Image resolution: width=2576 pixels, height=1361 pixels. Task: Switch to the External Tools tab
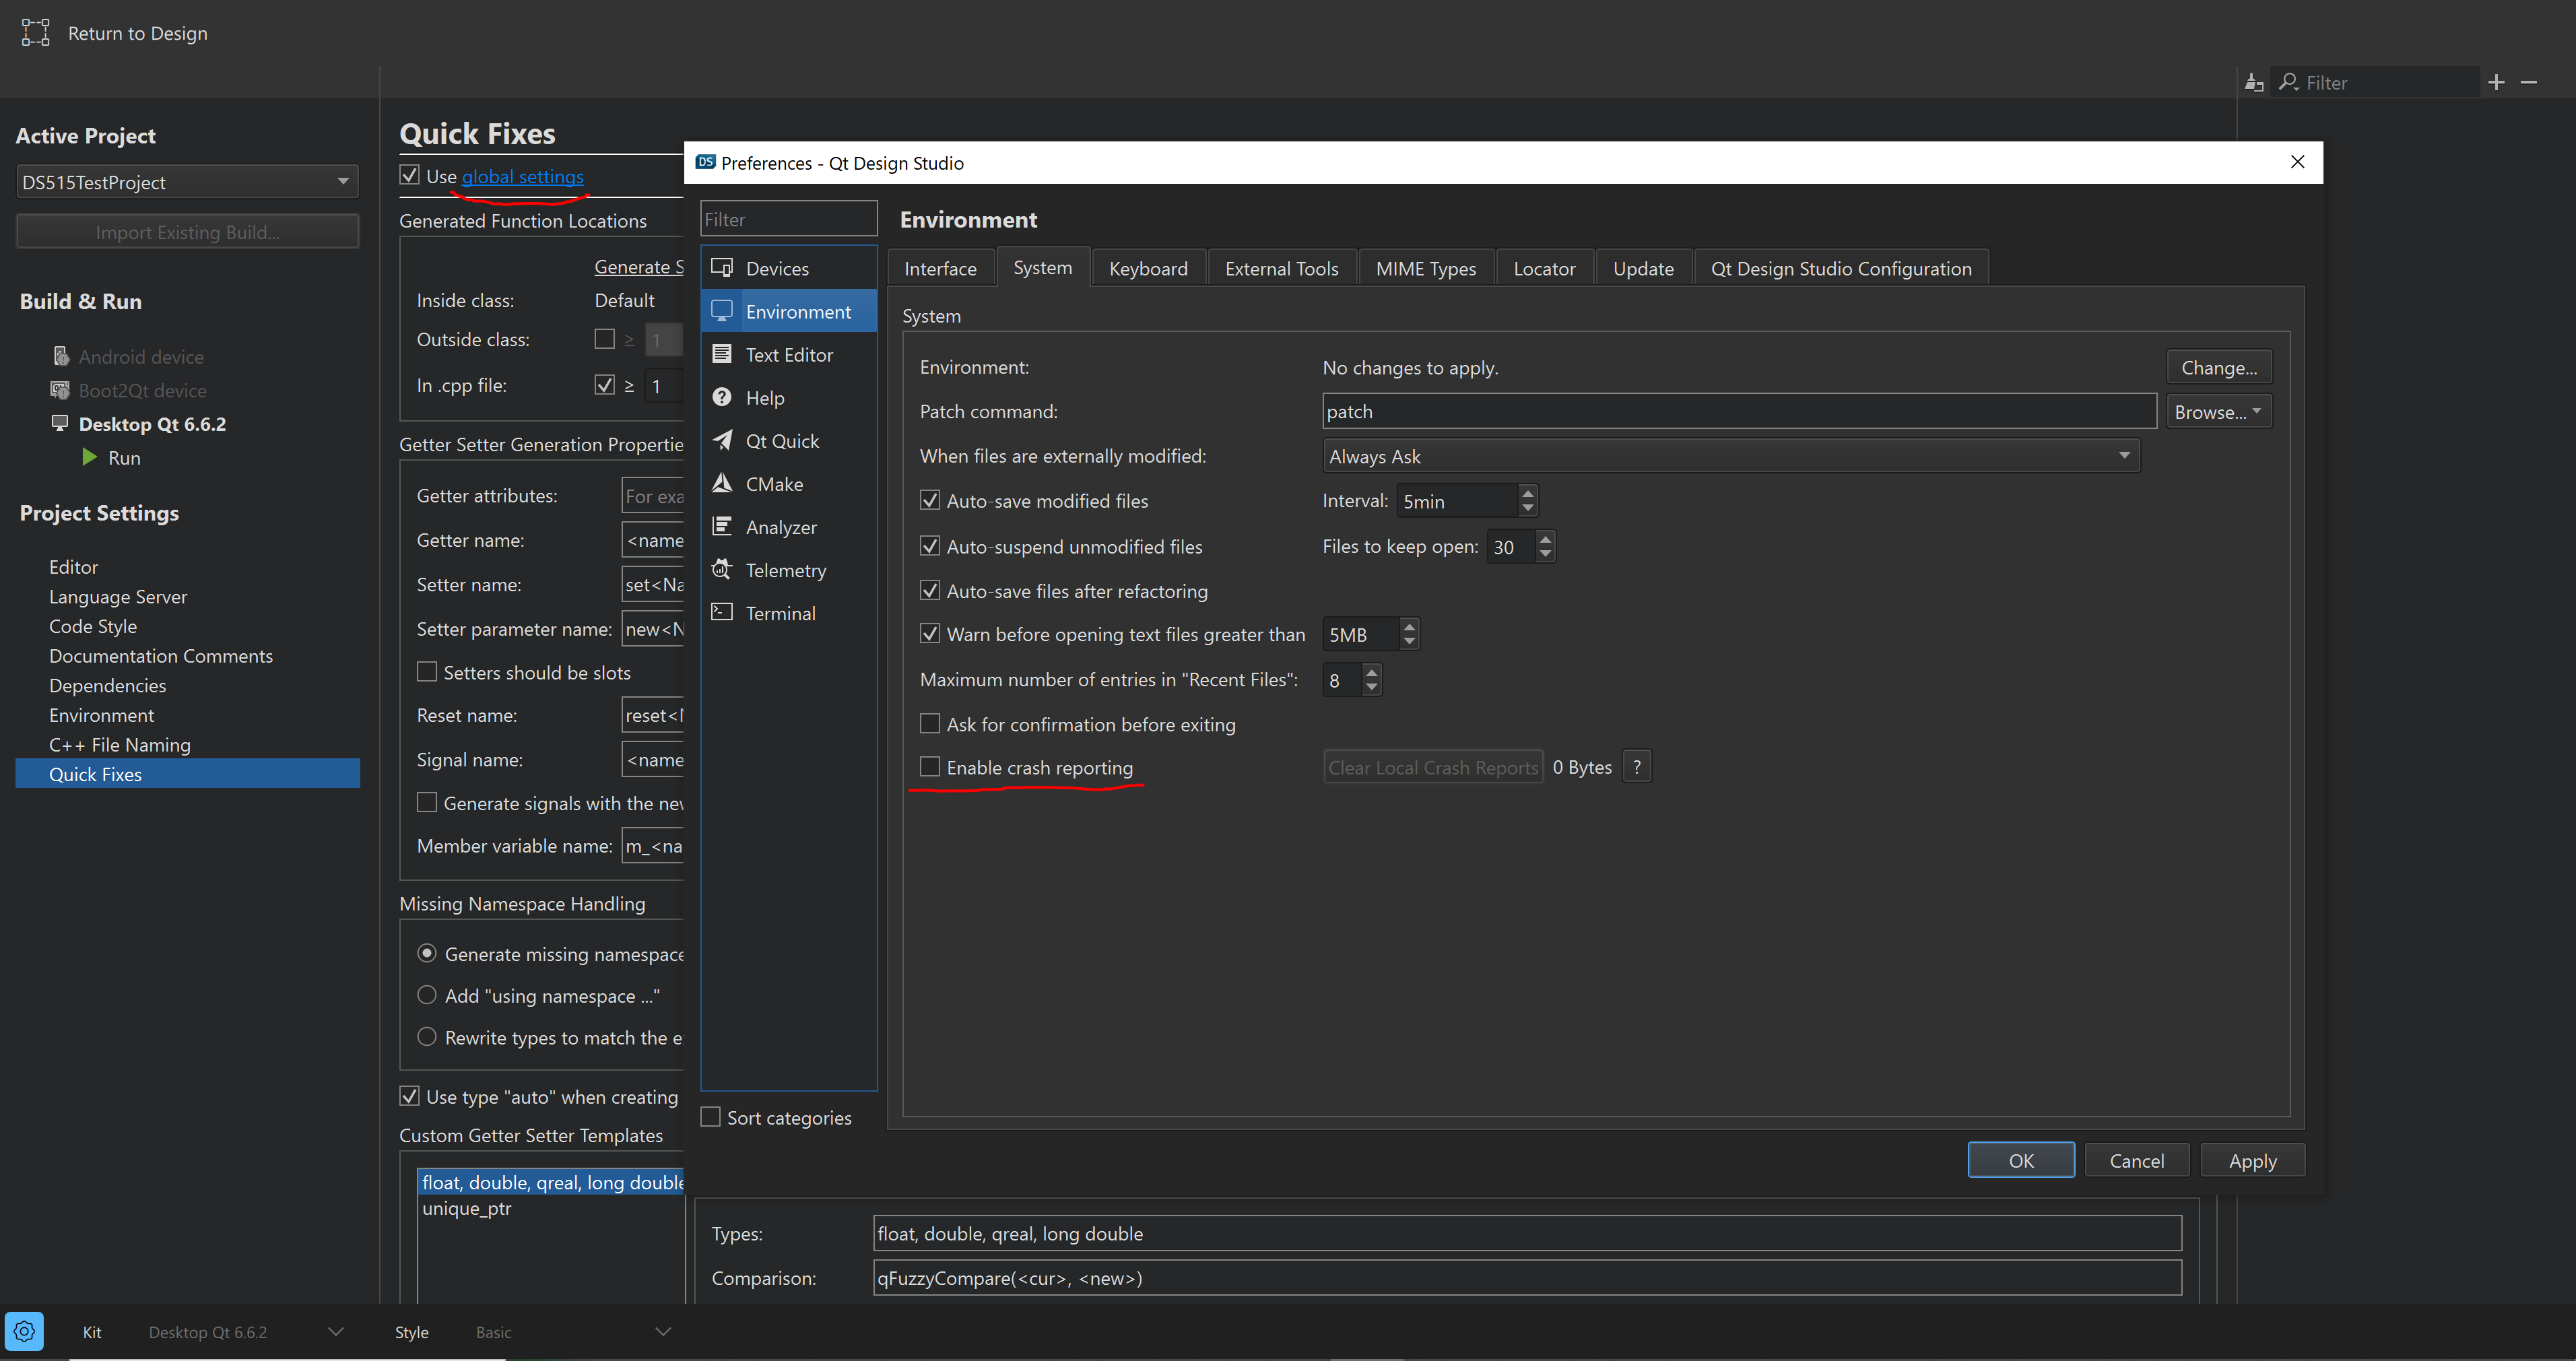pos(1281,268)
